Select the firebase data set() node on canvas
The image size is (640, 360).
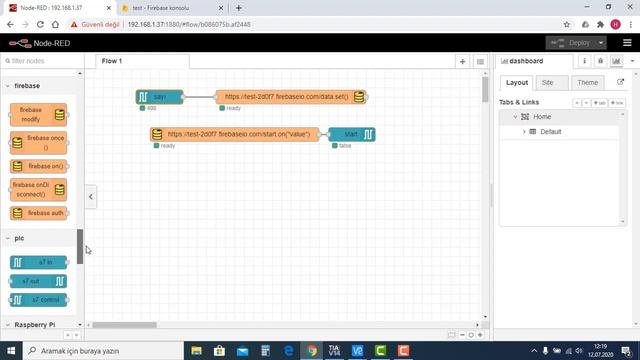pyautogui.click(x=291, y=97)
